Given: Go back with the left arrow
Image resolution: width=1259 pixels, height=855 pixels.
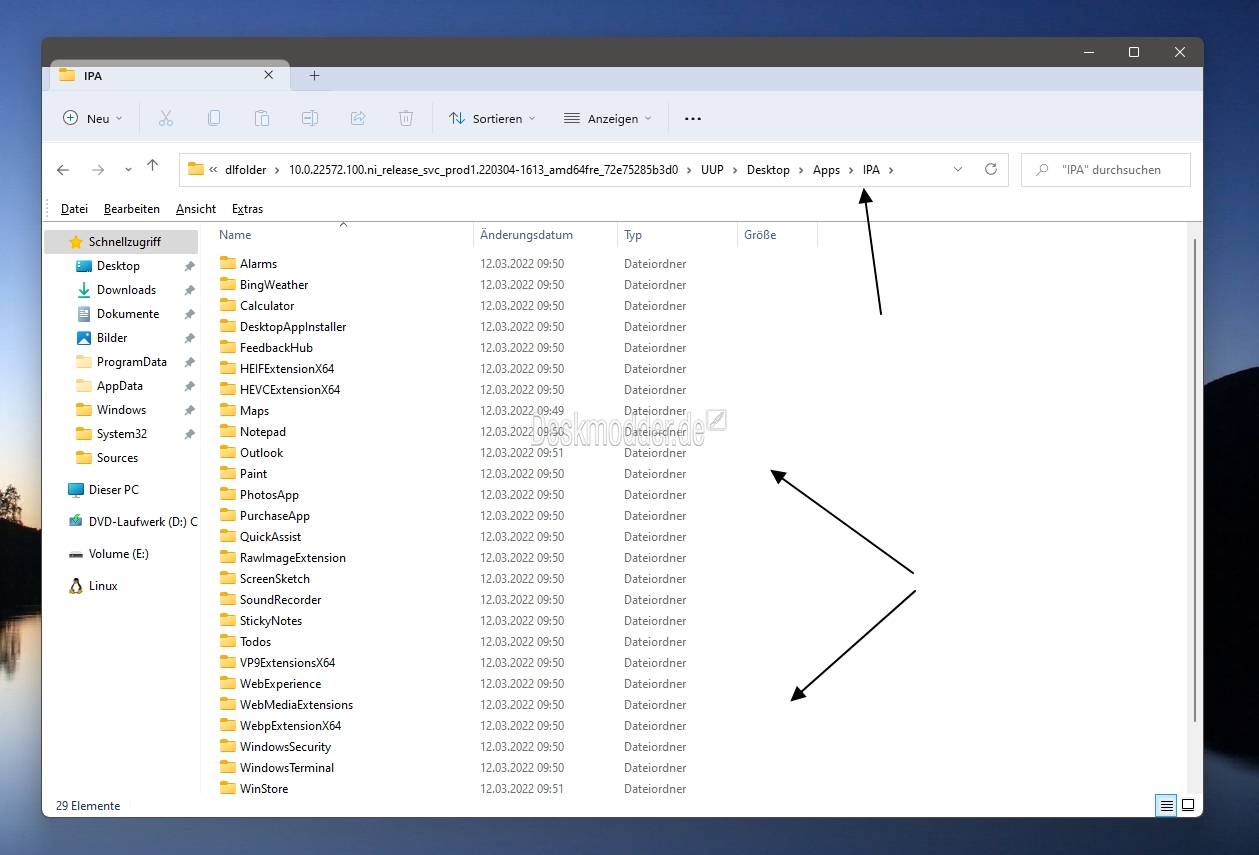Looking at the screenshot, I should 63,170.
